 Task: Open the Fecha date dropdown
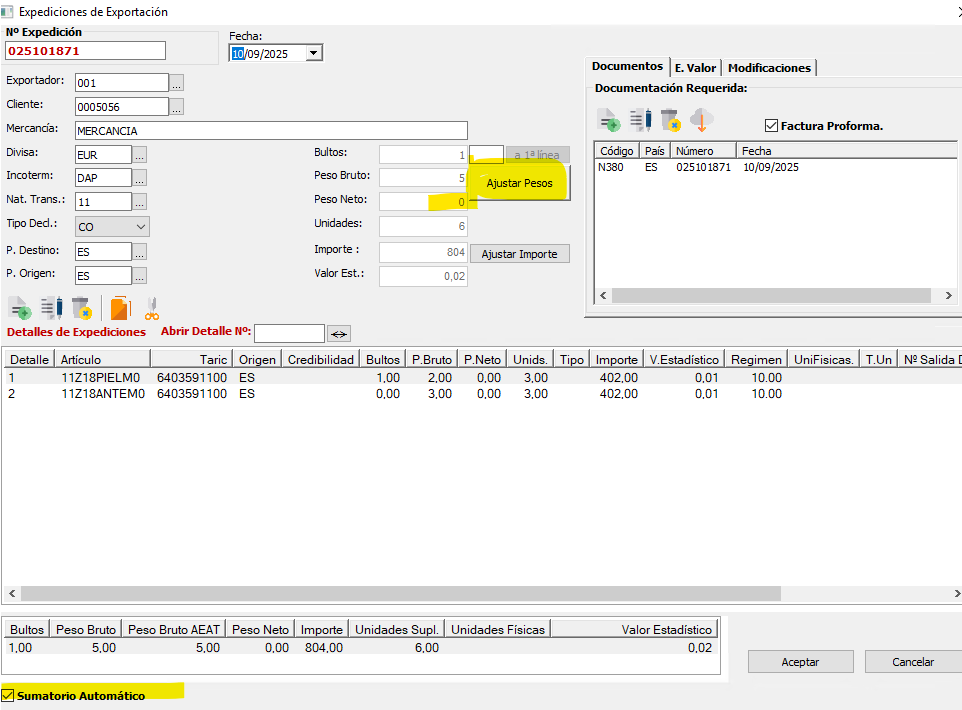314,54
